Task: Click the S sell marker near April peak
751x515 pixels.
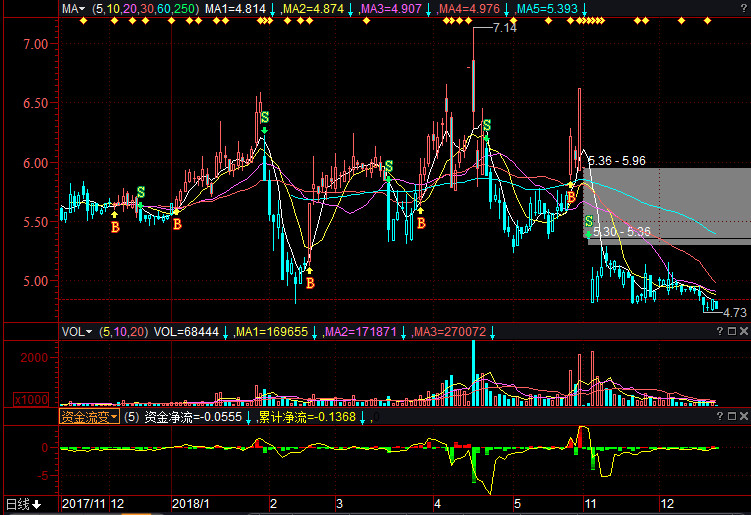Action: pyautogui.click(x=487, y=126)
